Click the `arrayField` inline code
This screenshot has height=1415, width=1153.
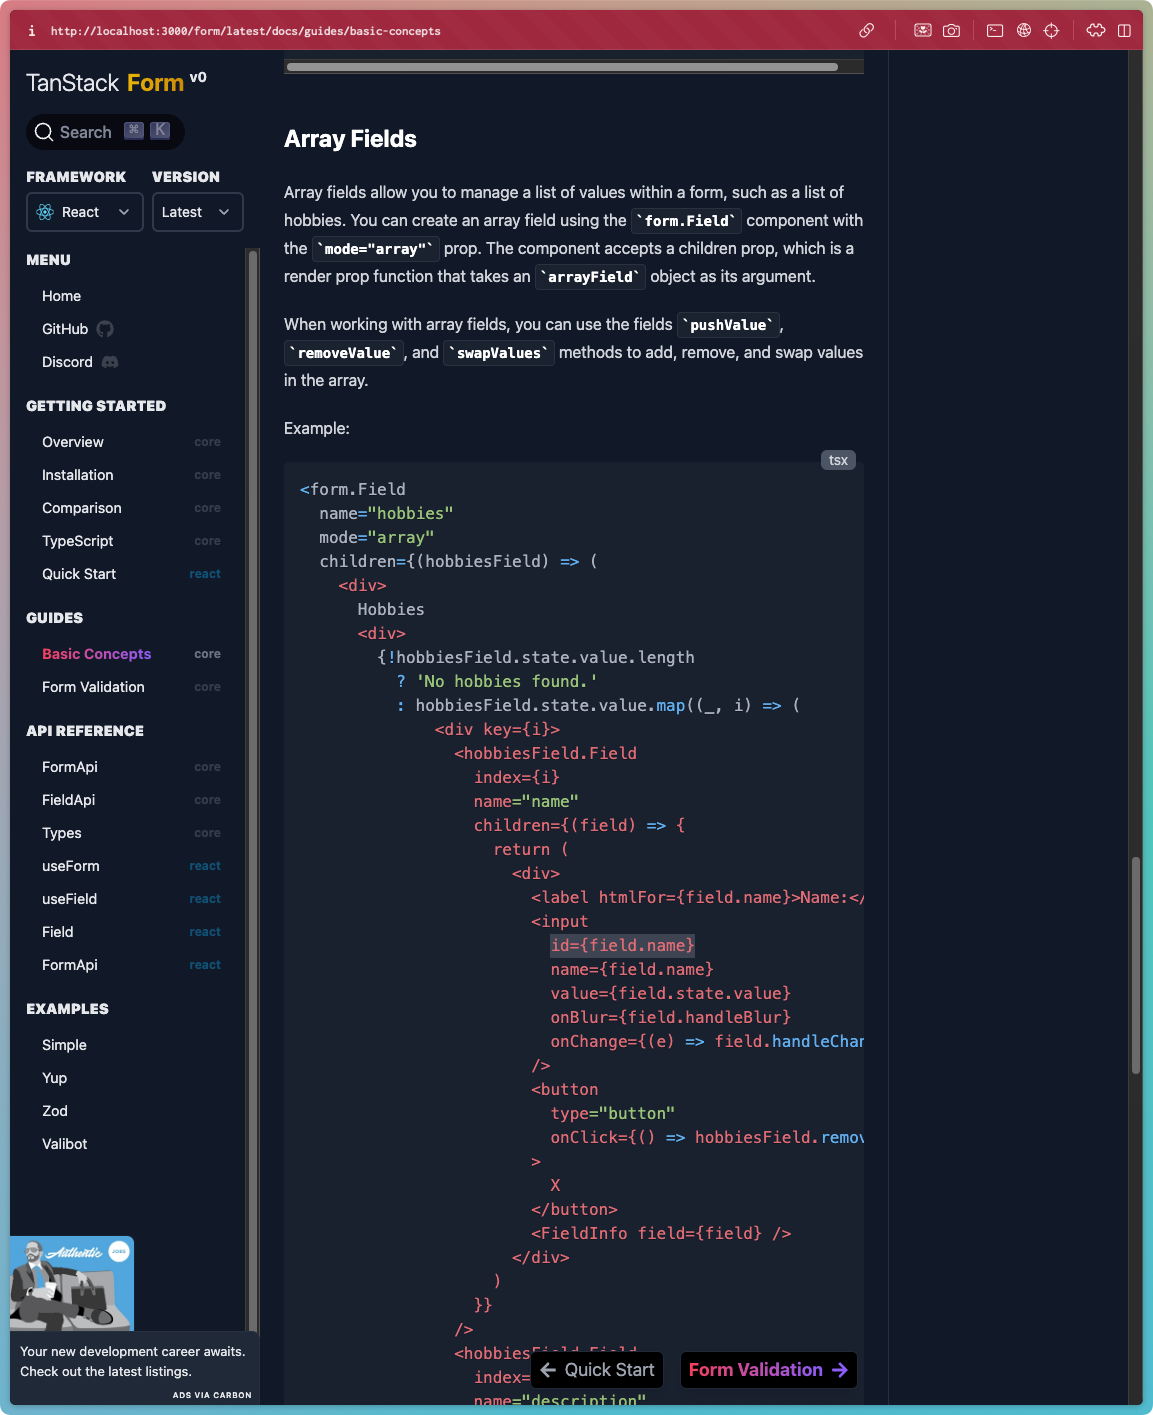pos(590,277)
